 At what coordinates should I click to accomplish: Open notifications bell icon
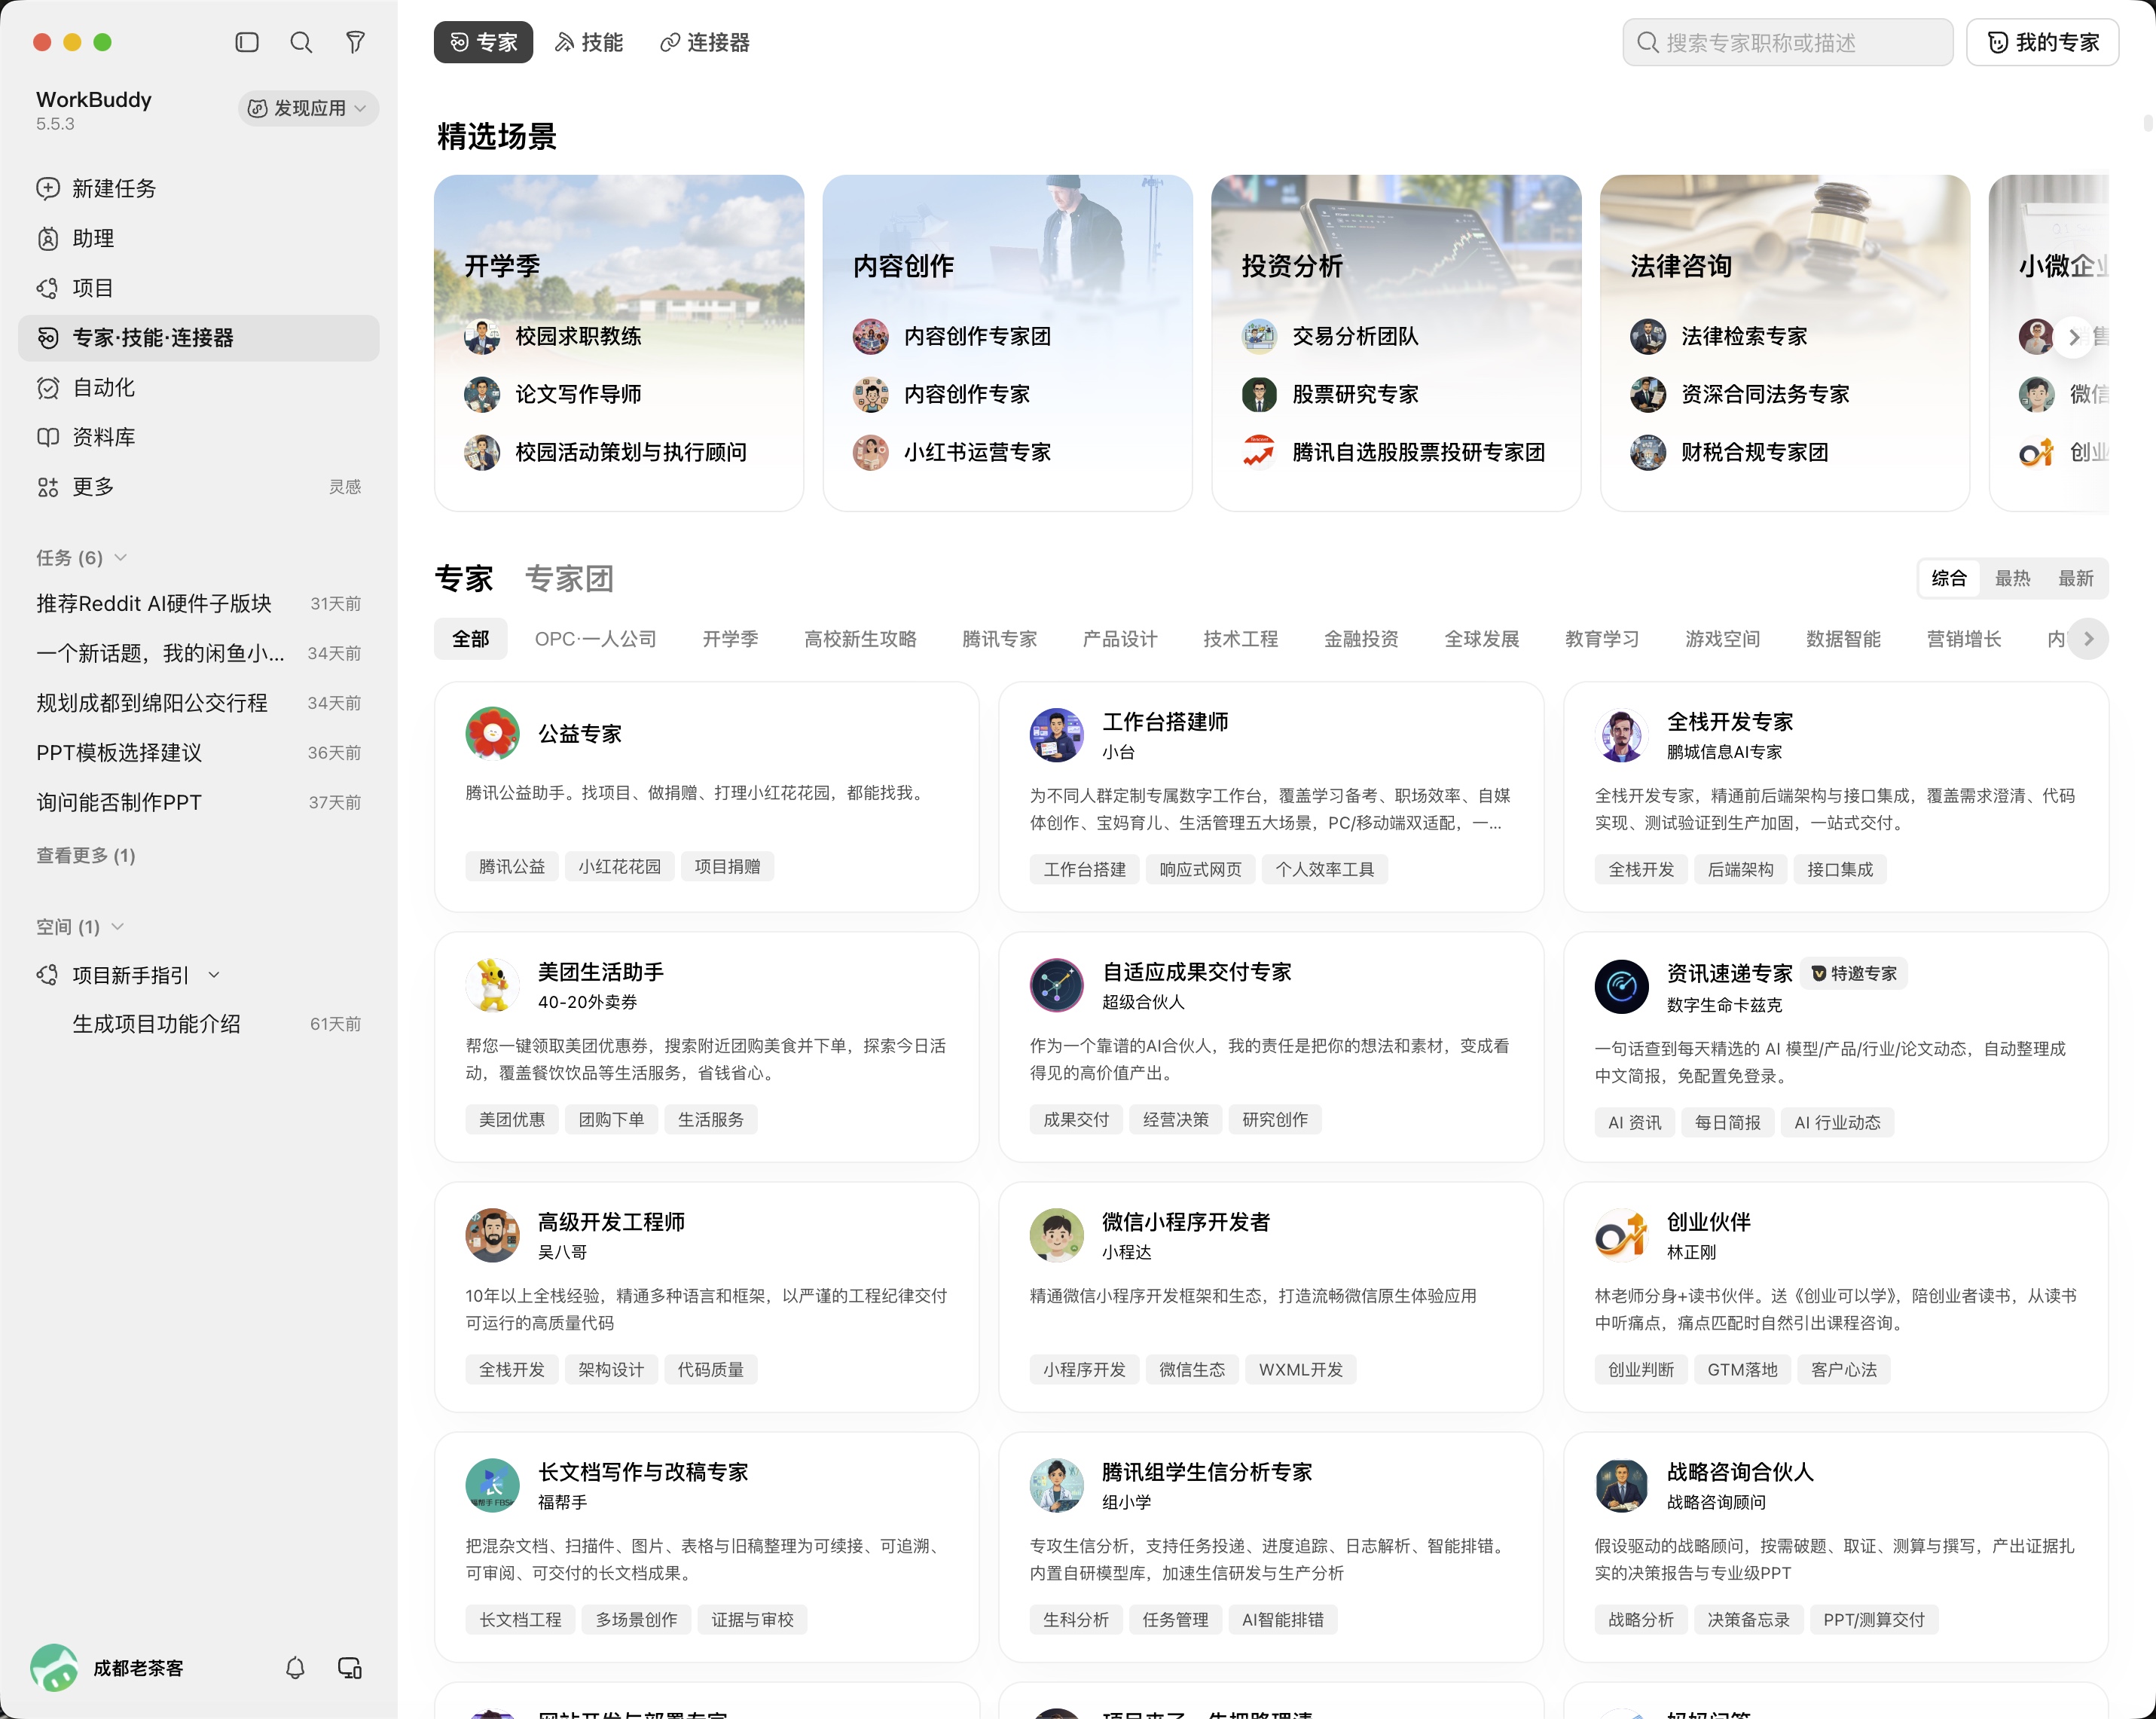(295, 1667)
